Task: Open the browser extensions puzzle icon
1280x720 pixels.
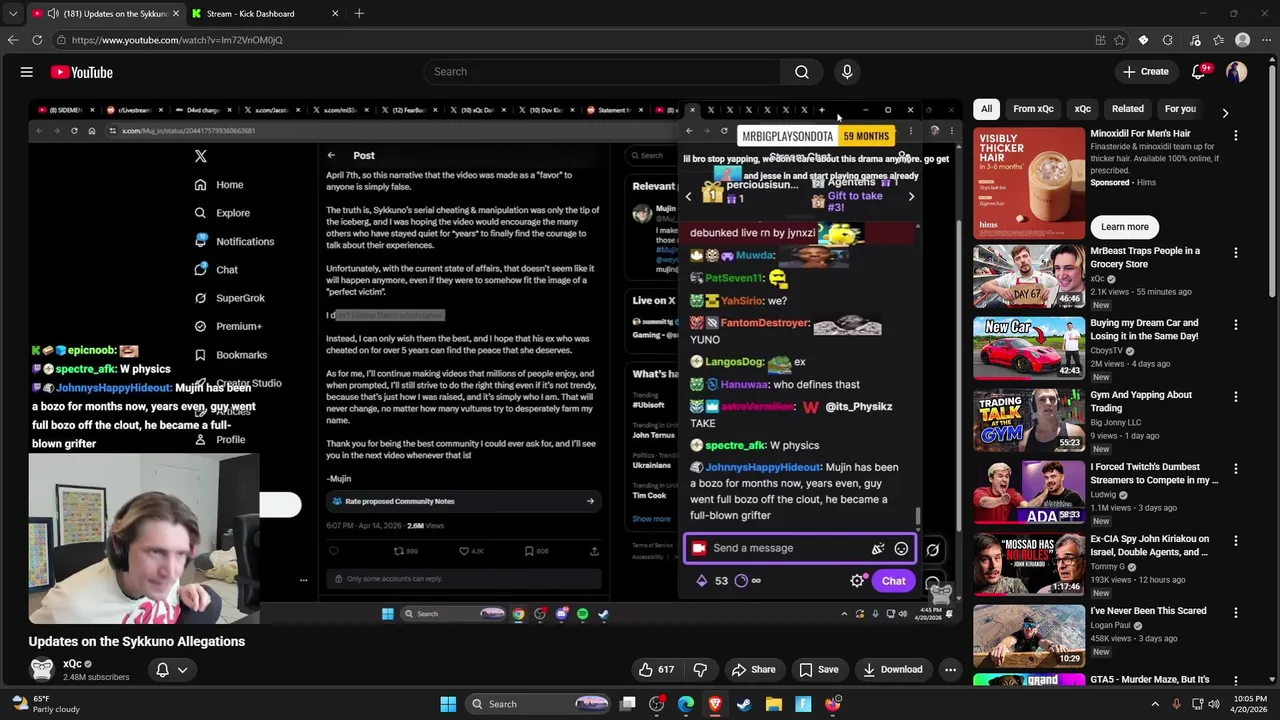Action: click(1168, 40)
